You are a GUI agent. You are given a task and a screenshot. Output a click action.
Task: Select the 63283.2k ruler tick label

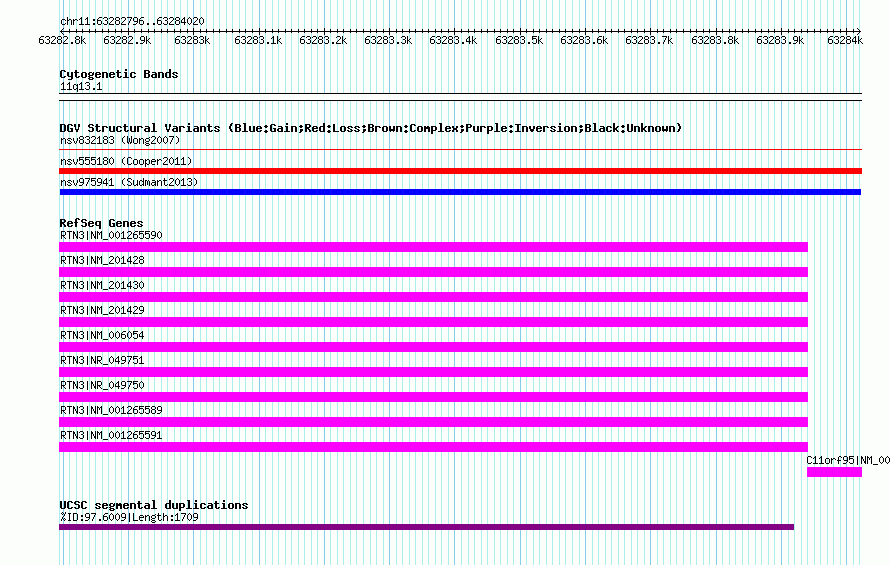click(x=323, y=40)
